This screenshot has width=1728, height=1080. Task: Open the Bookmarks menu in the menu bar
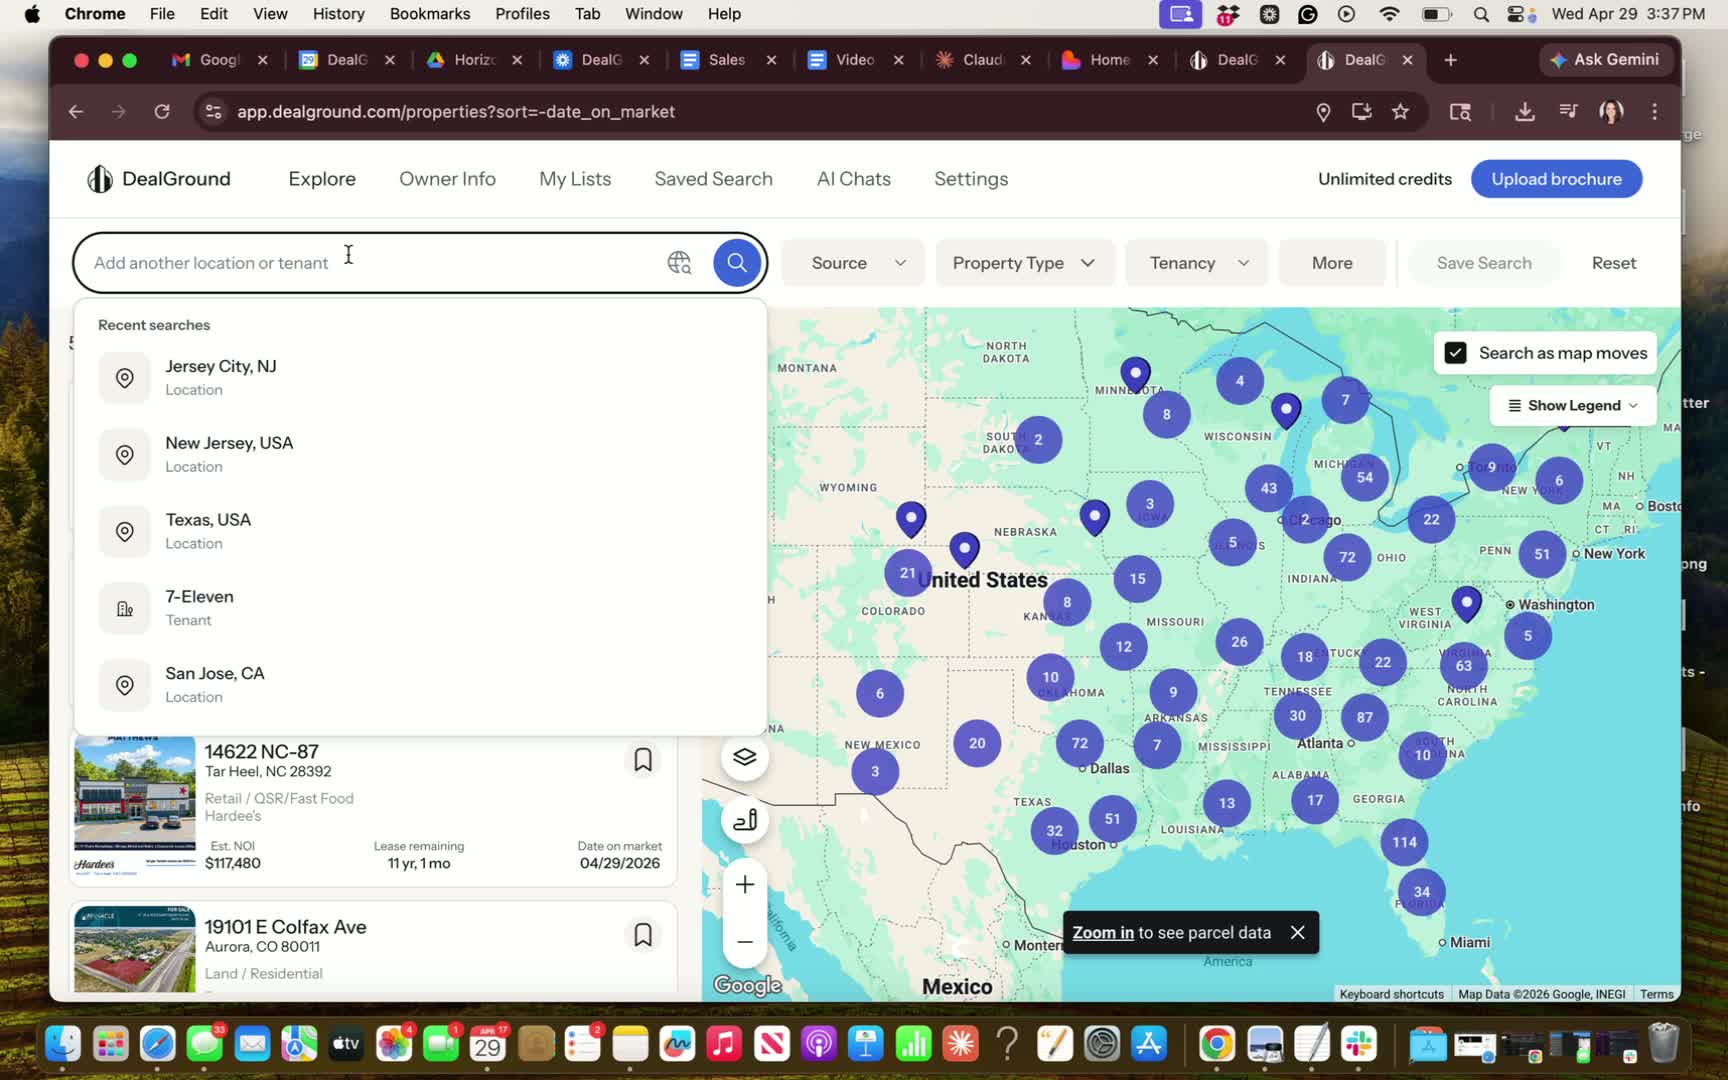(x=430, y=14)
